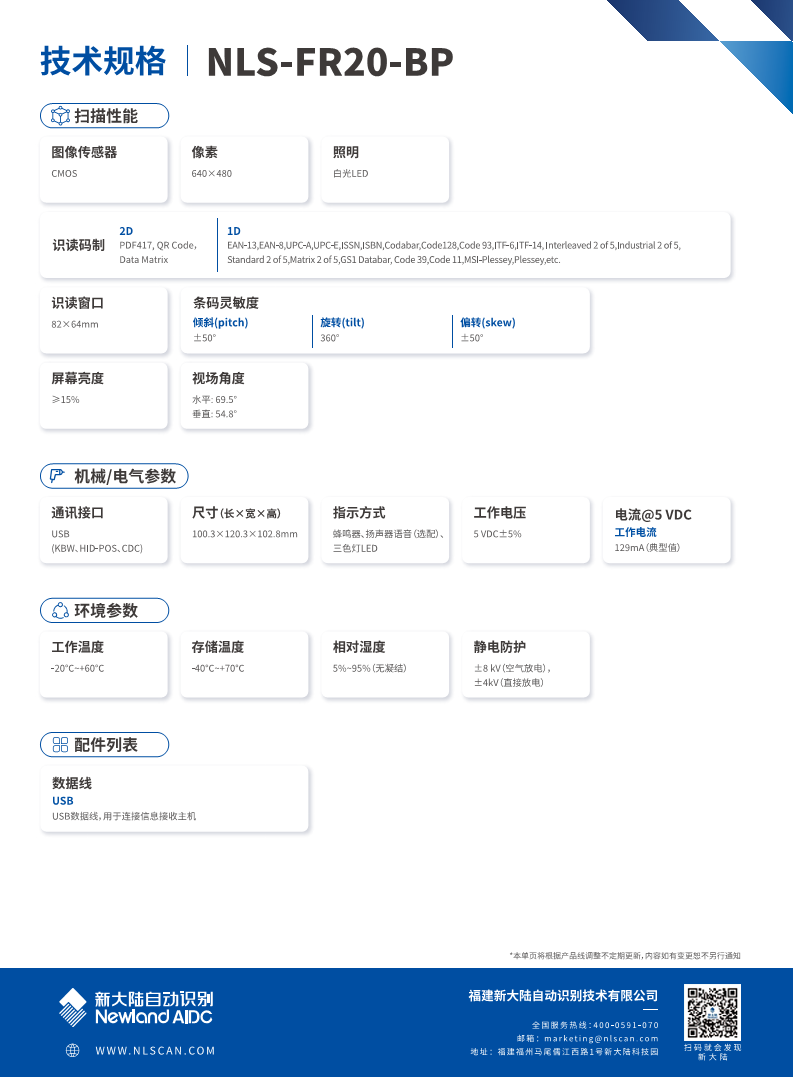Click the 偏转(skew) label
Image resolution: width=793 pixels, height=1077 pixels.
point(487,322)
